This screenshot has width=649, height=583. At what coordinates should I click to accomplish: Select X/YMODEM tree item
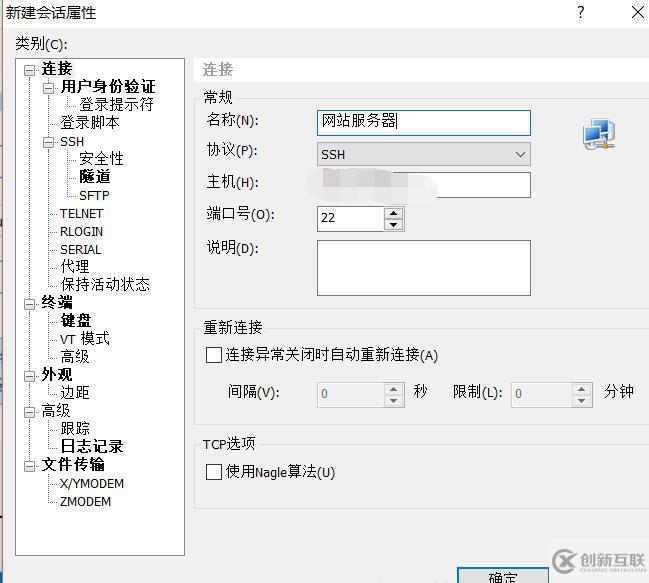coord(92,483)
